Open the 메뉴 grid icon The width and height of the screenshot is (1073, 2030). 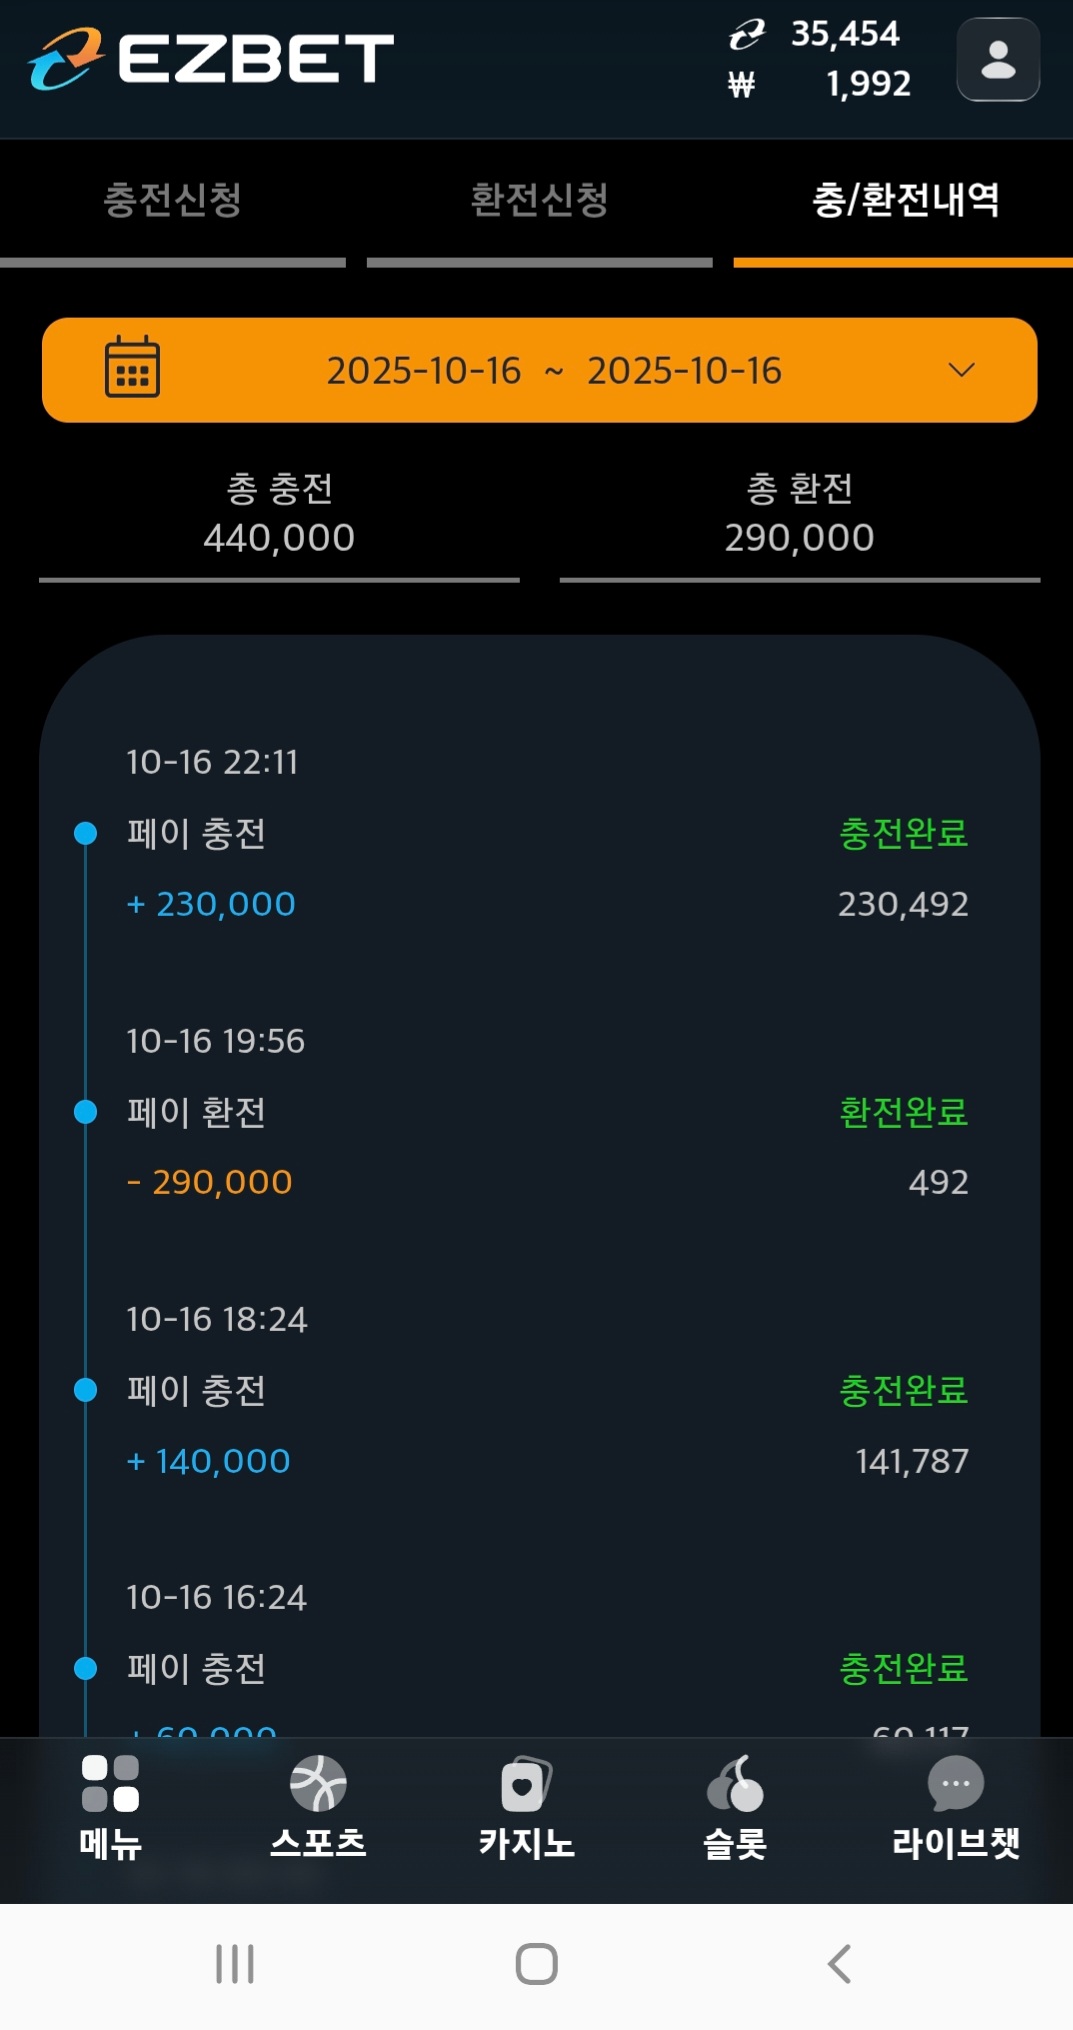[x=110, y=1784]
